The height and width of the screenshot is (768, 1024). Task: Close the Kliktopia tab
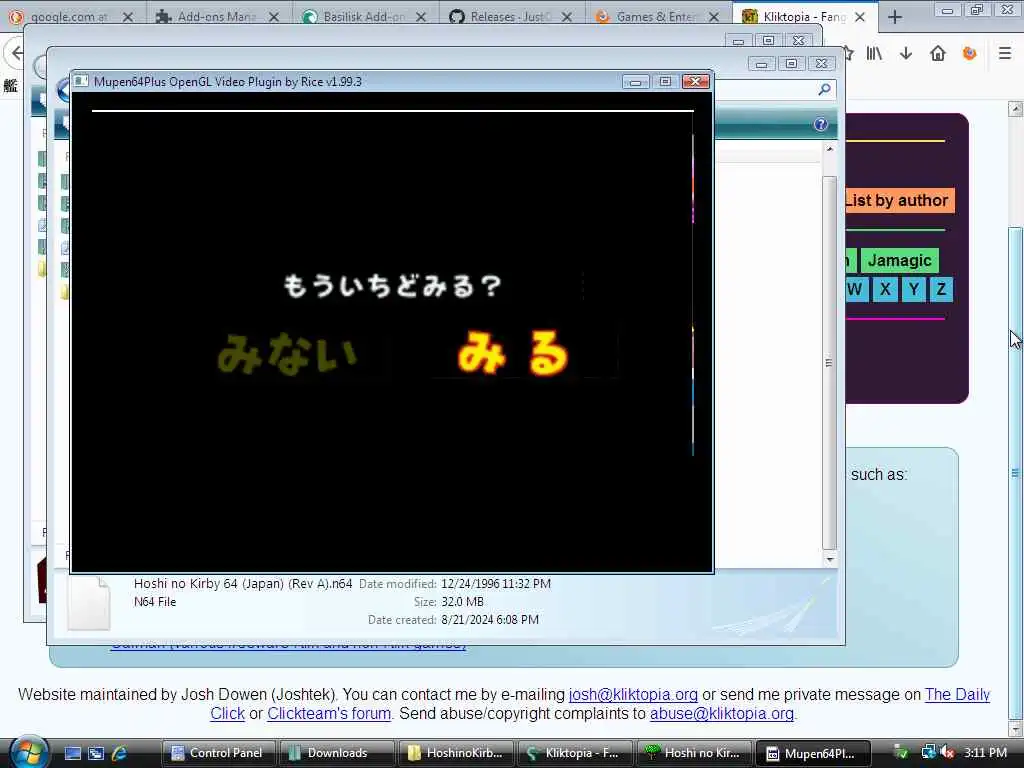pos(861,17)
